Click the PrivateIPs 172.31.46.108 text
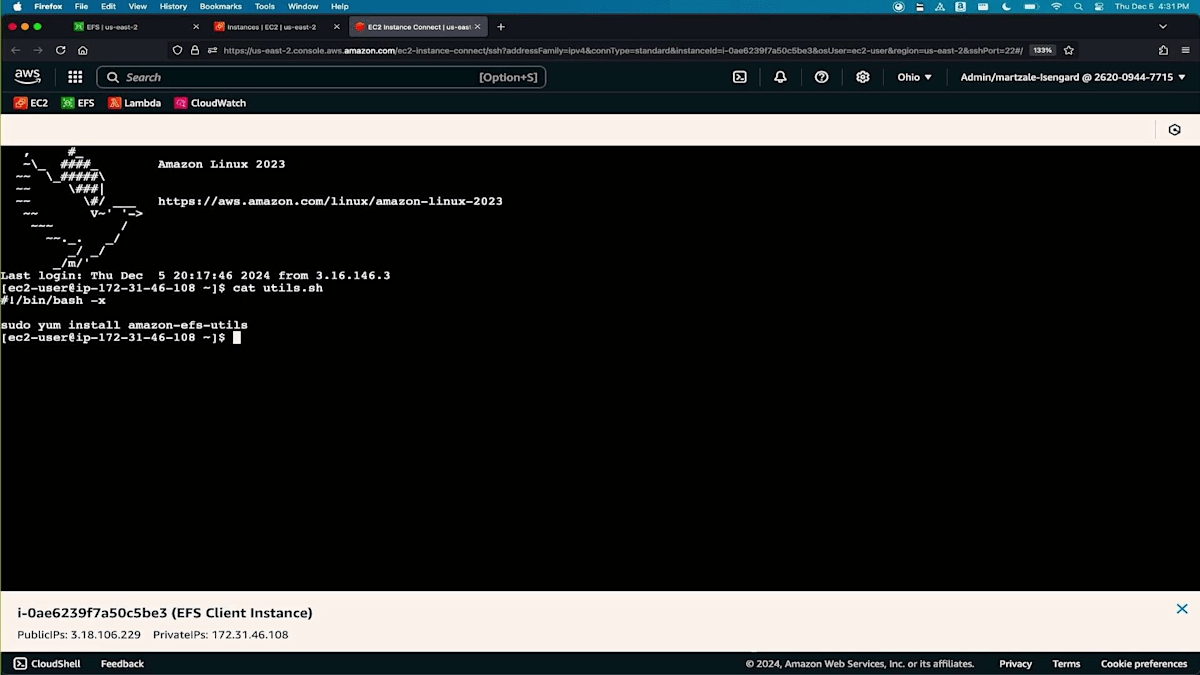 click(221, 635)
